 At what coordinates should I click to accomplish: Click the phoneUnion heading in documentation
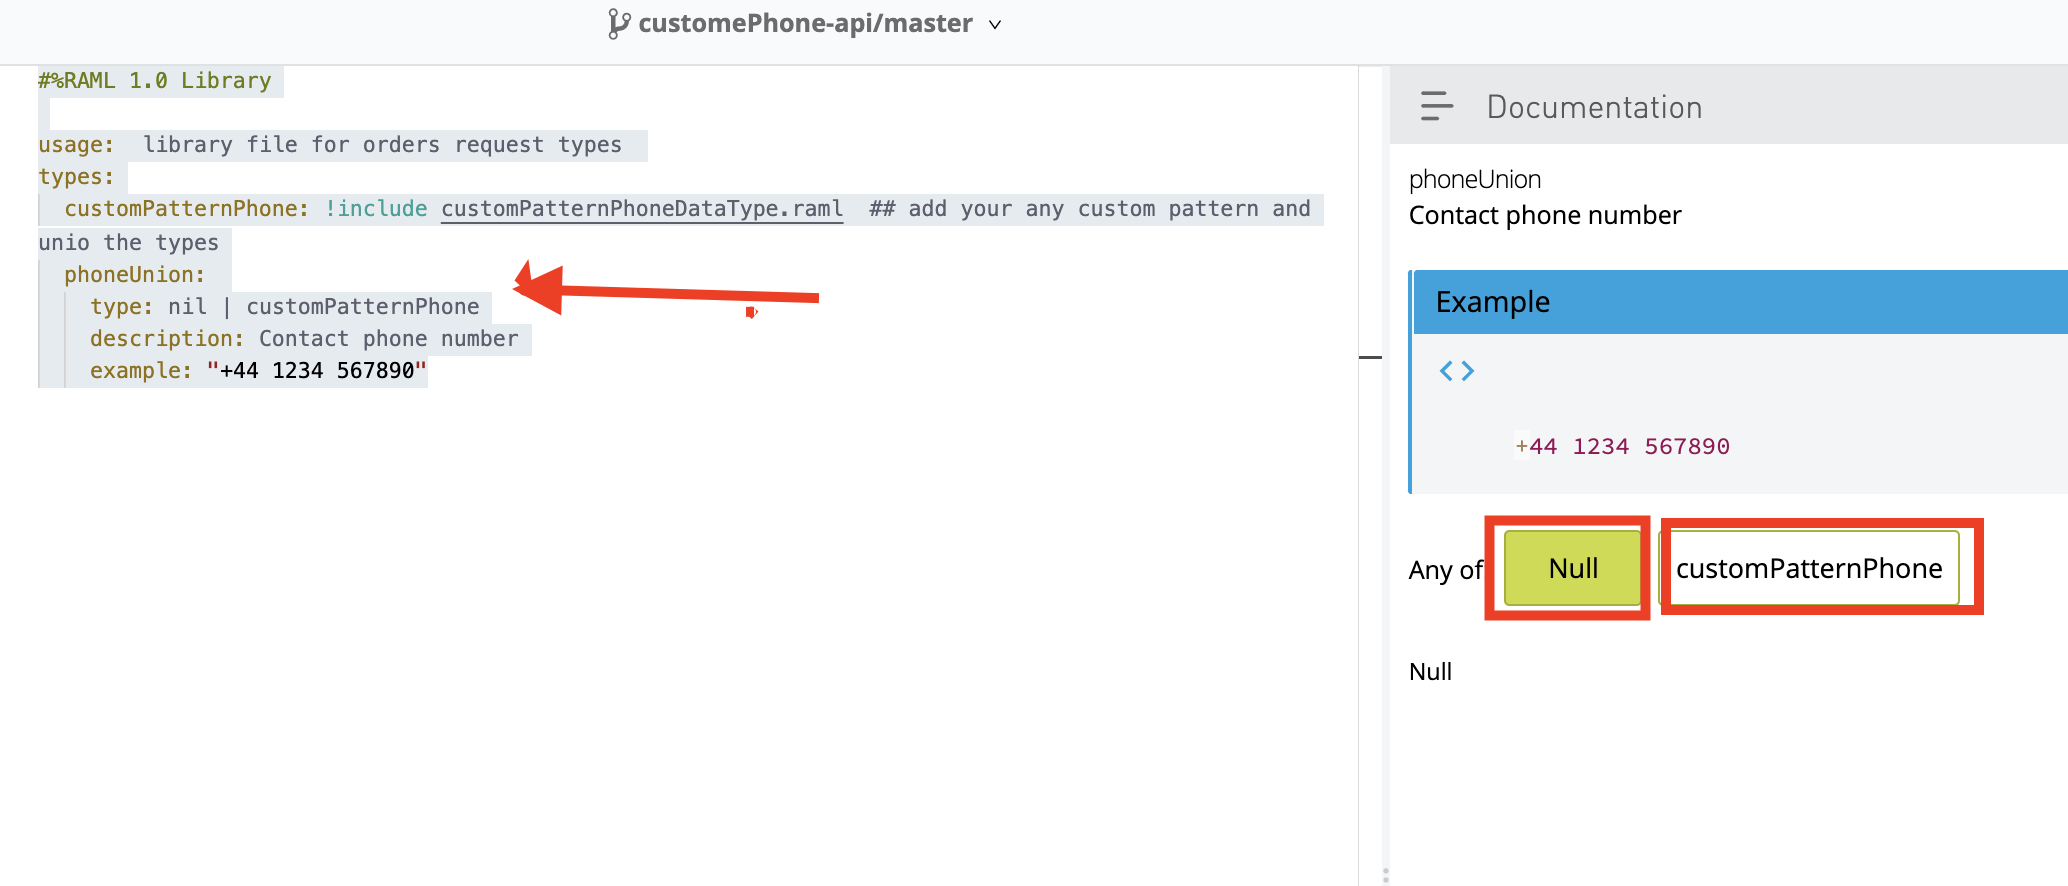pos(1474,180)
